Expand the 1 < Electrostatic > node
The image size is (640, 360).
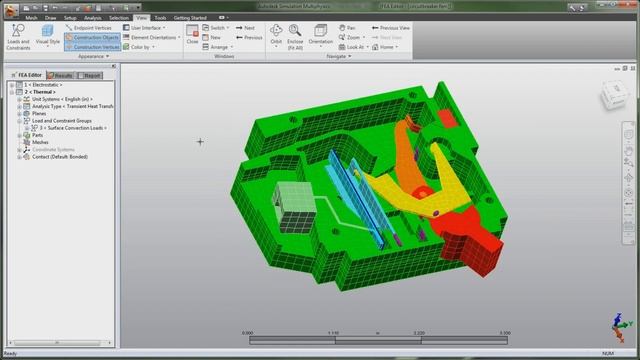click(12, 85)
